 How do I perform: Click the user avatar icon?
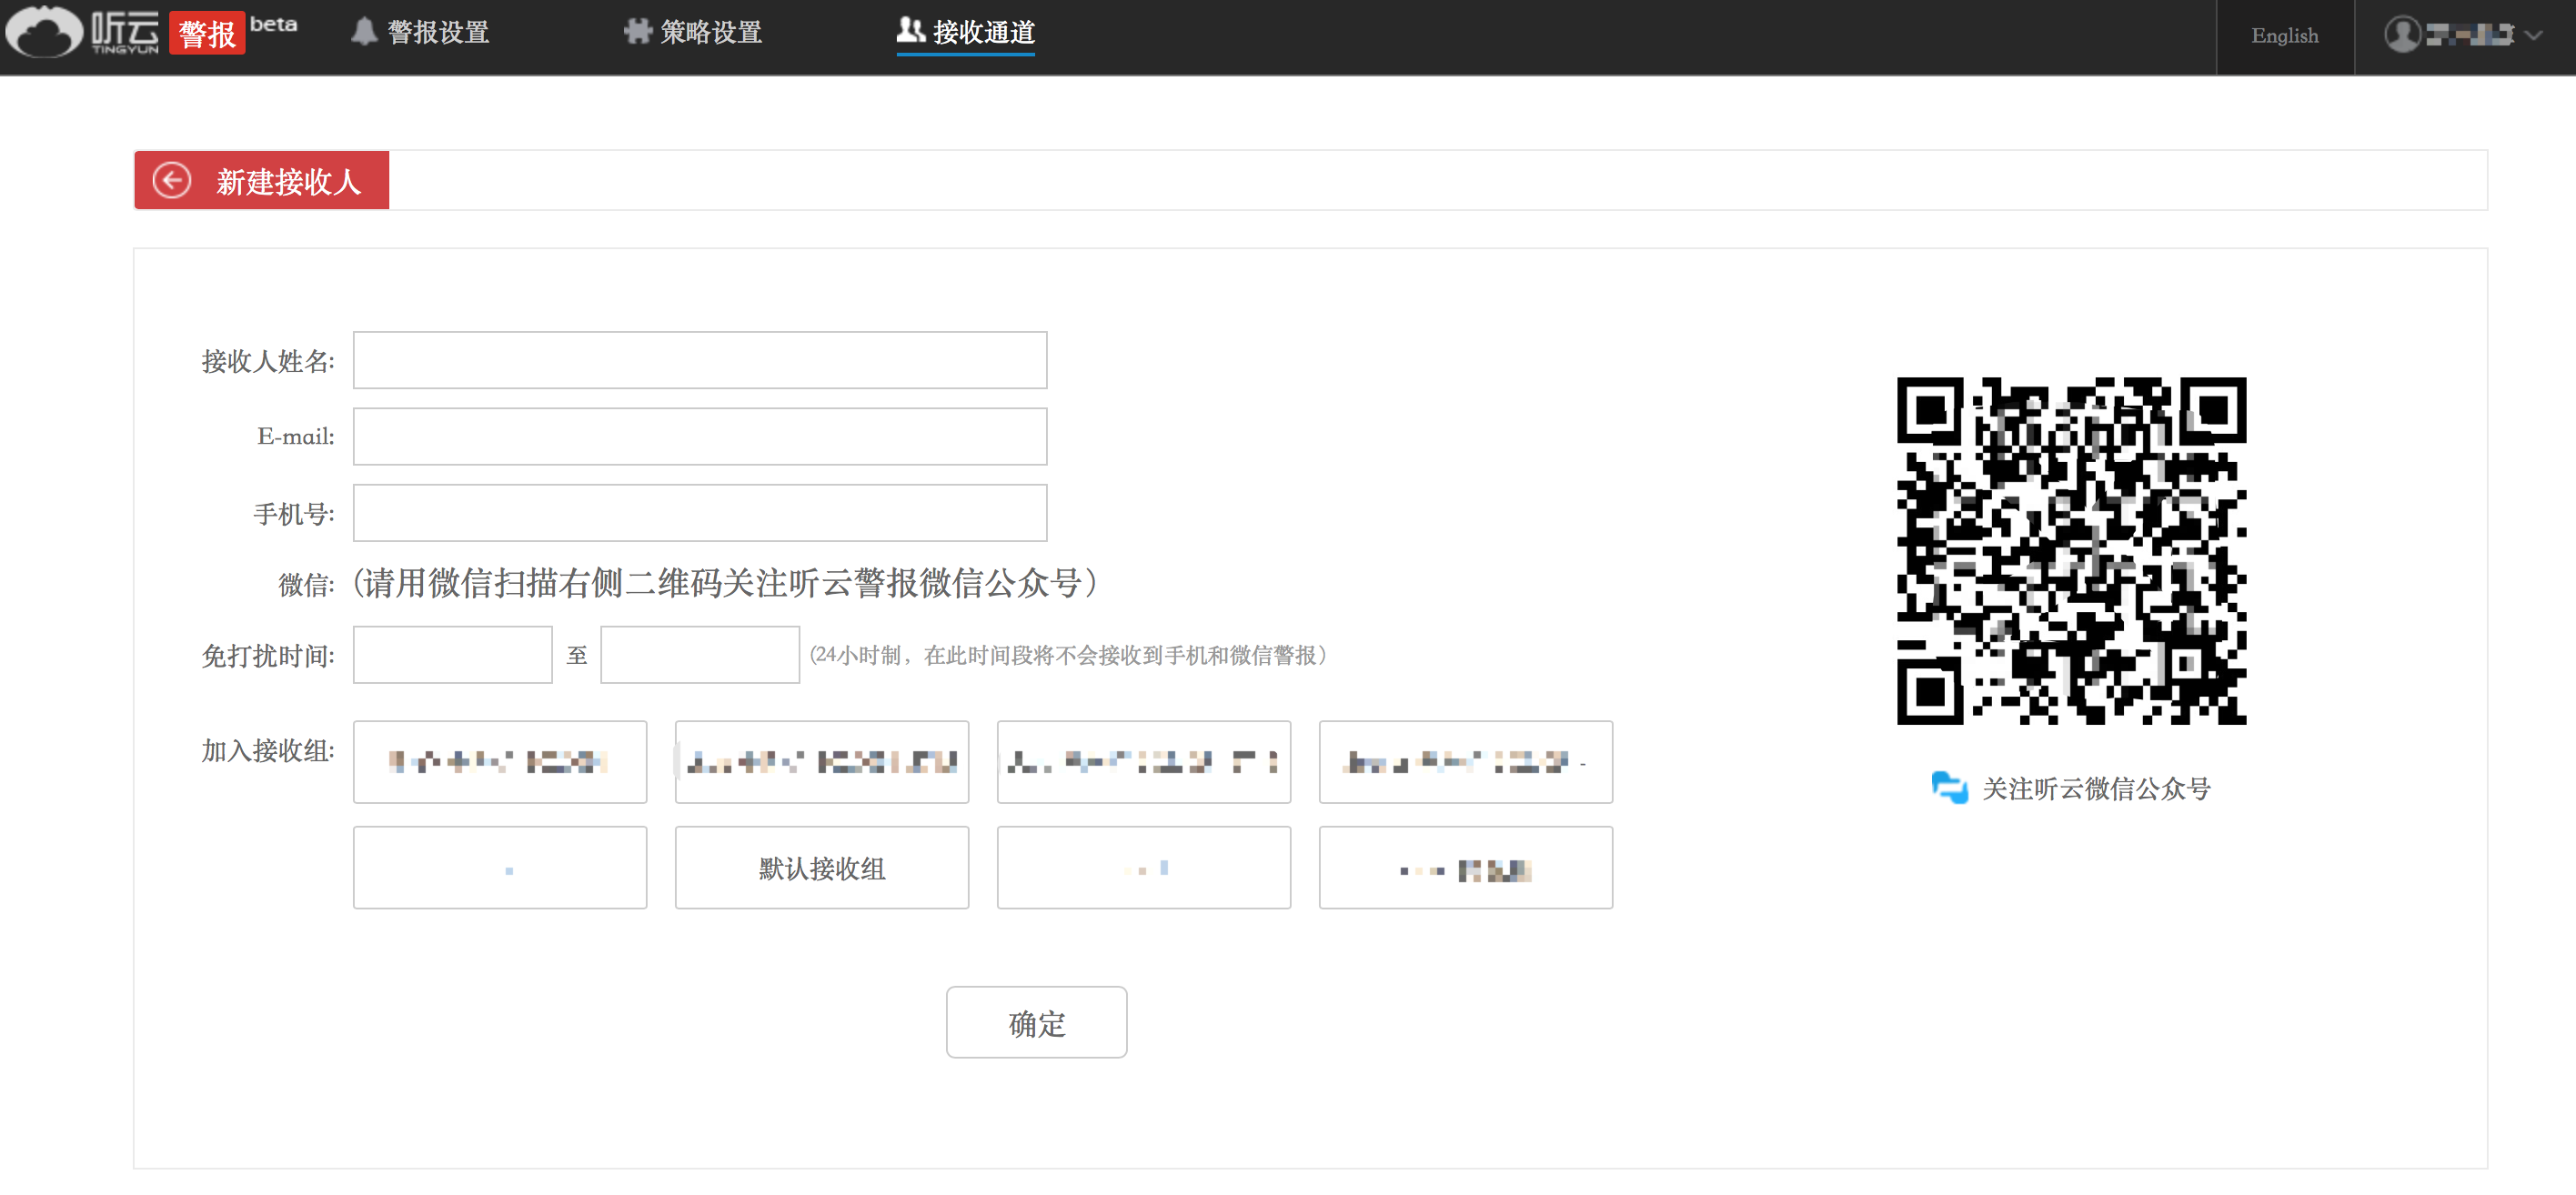pos(2401,35)
